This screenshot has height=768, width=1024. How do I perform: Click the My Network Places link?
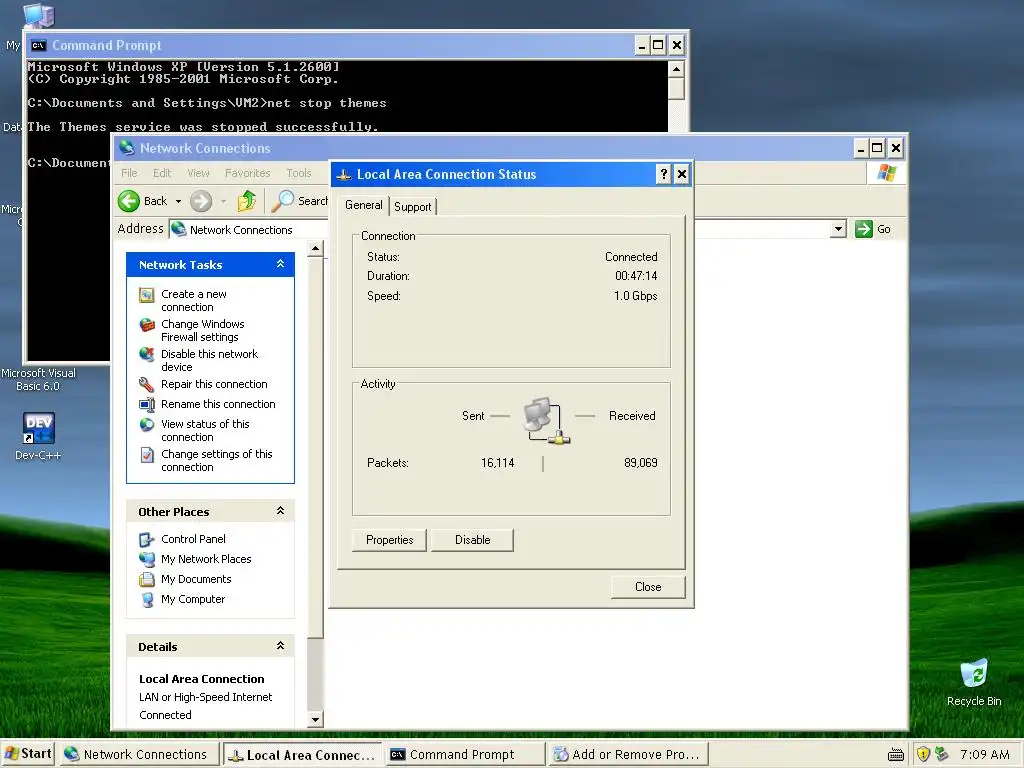click(x=206, y=560)
